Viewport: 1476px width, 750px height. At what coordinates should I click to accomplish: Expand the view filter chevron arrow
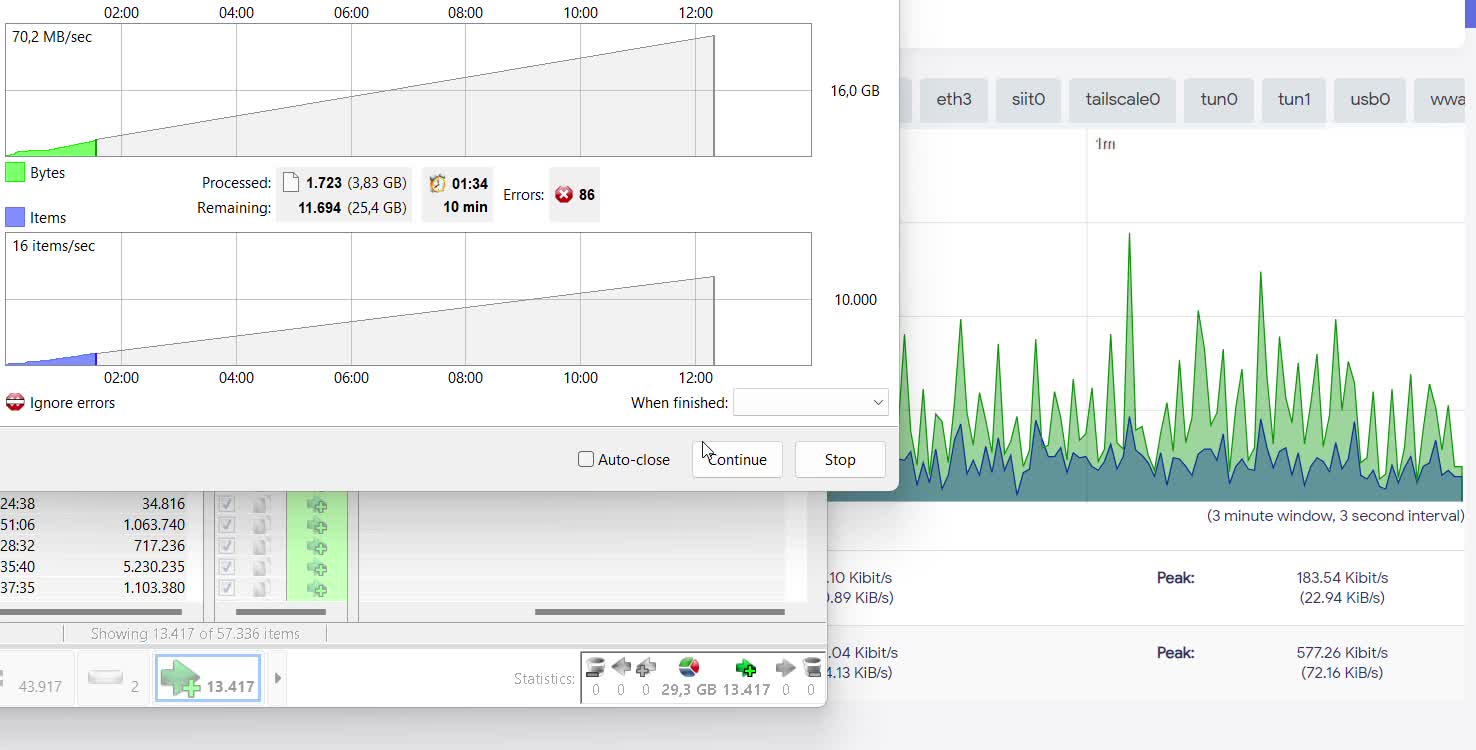pos(277,678)
